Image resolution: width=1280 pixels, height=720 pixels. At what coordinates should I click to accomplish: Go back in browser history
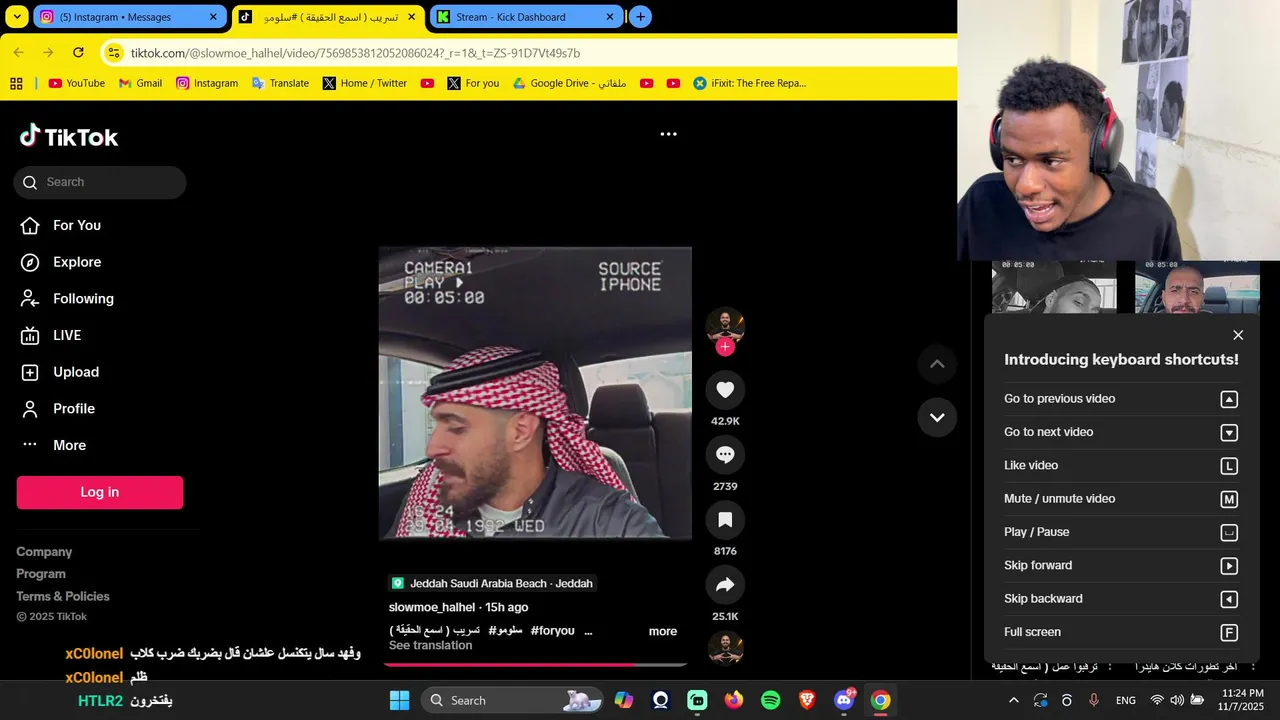point(18,53)
